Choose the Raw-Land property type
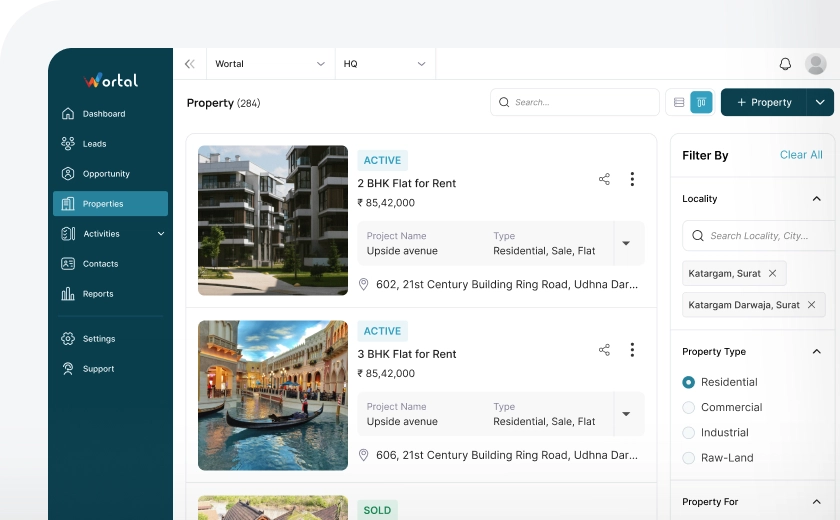840x520 pixels. pos(688,458)
